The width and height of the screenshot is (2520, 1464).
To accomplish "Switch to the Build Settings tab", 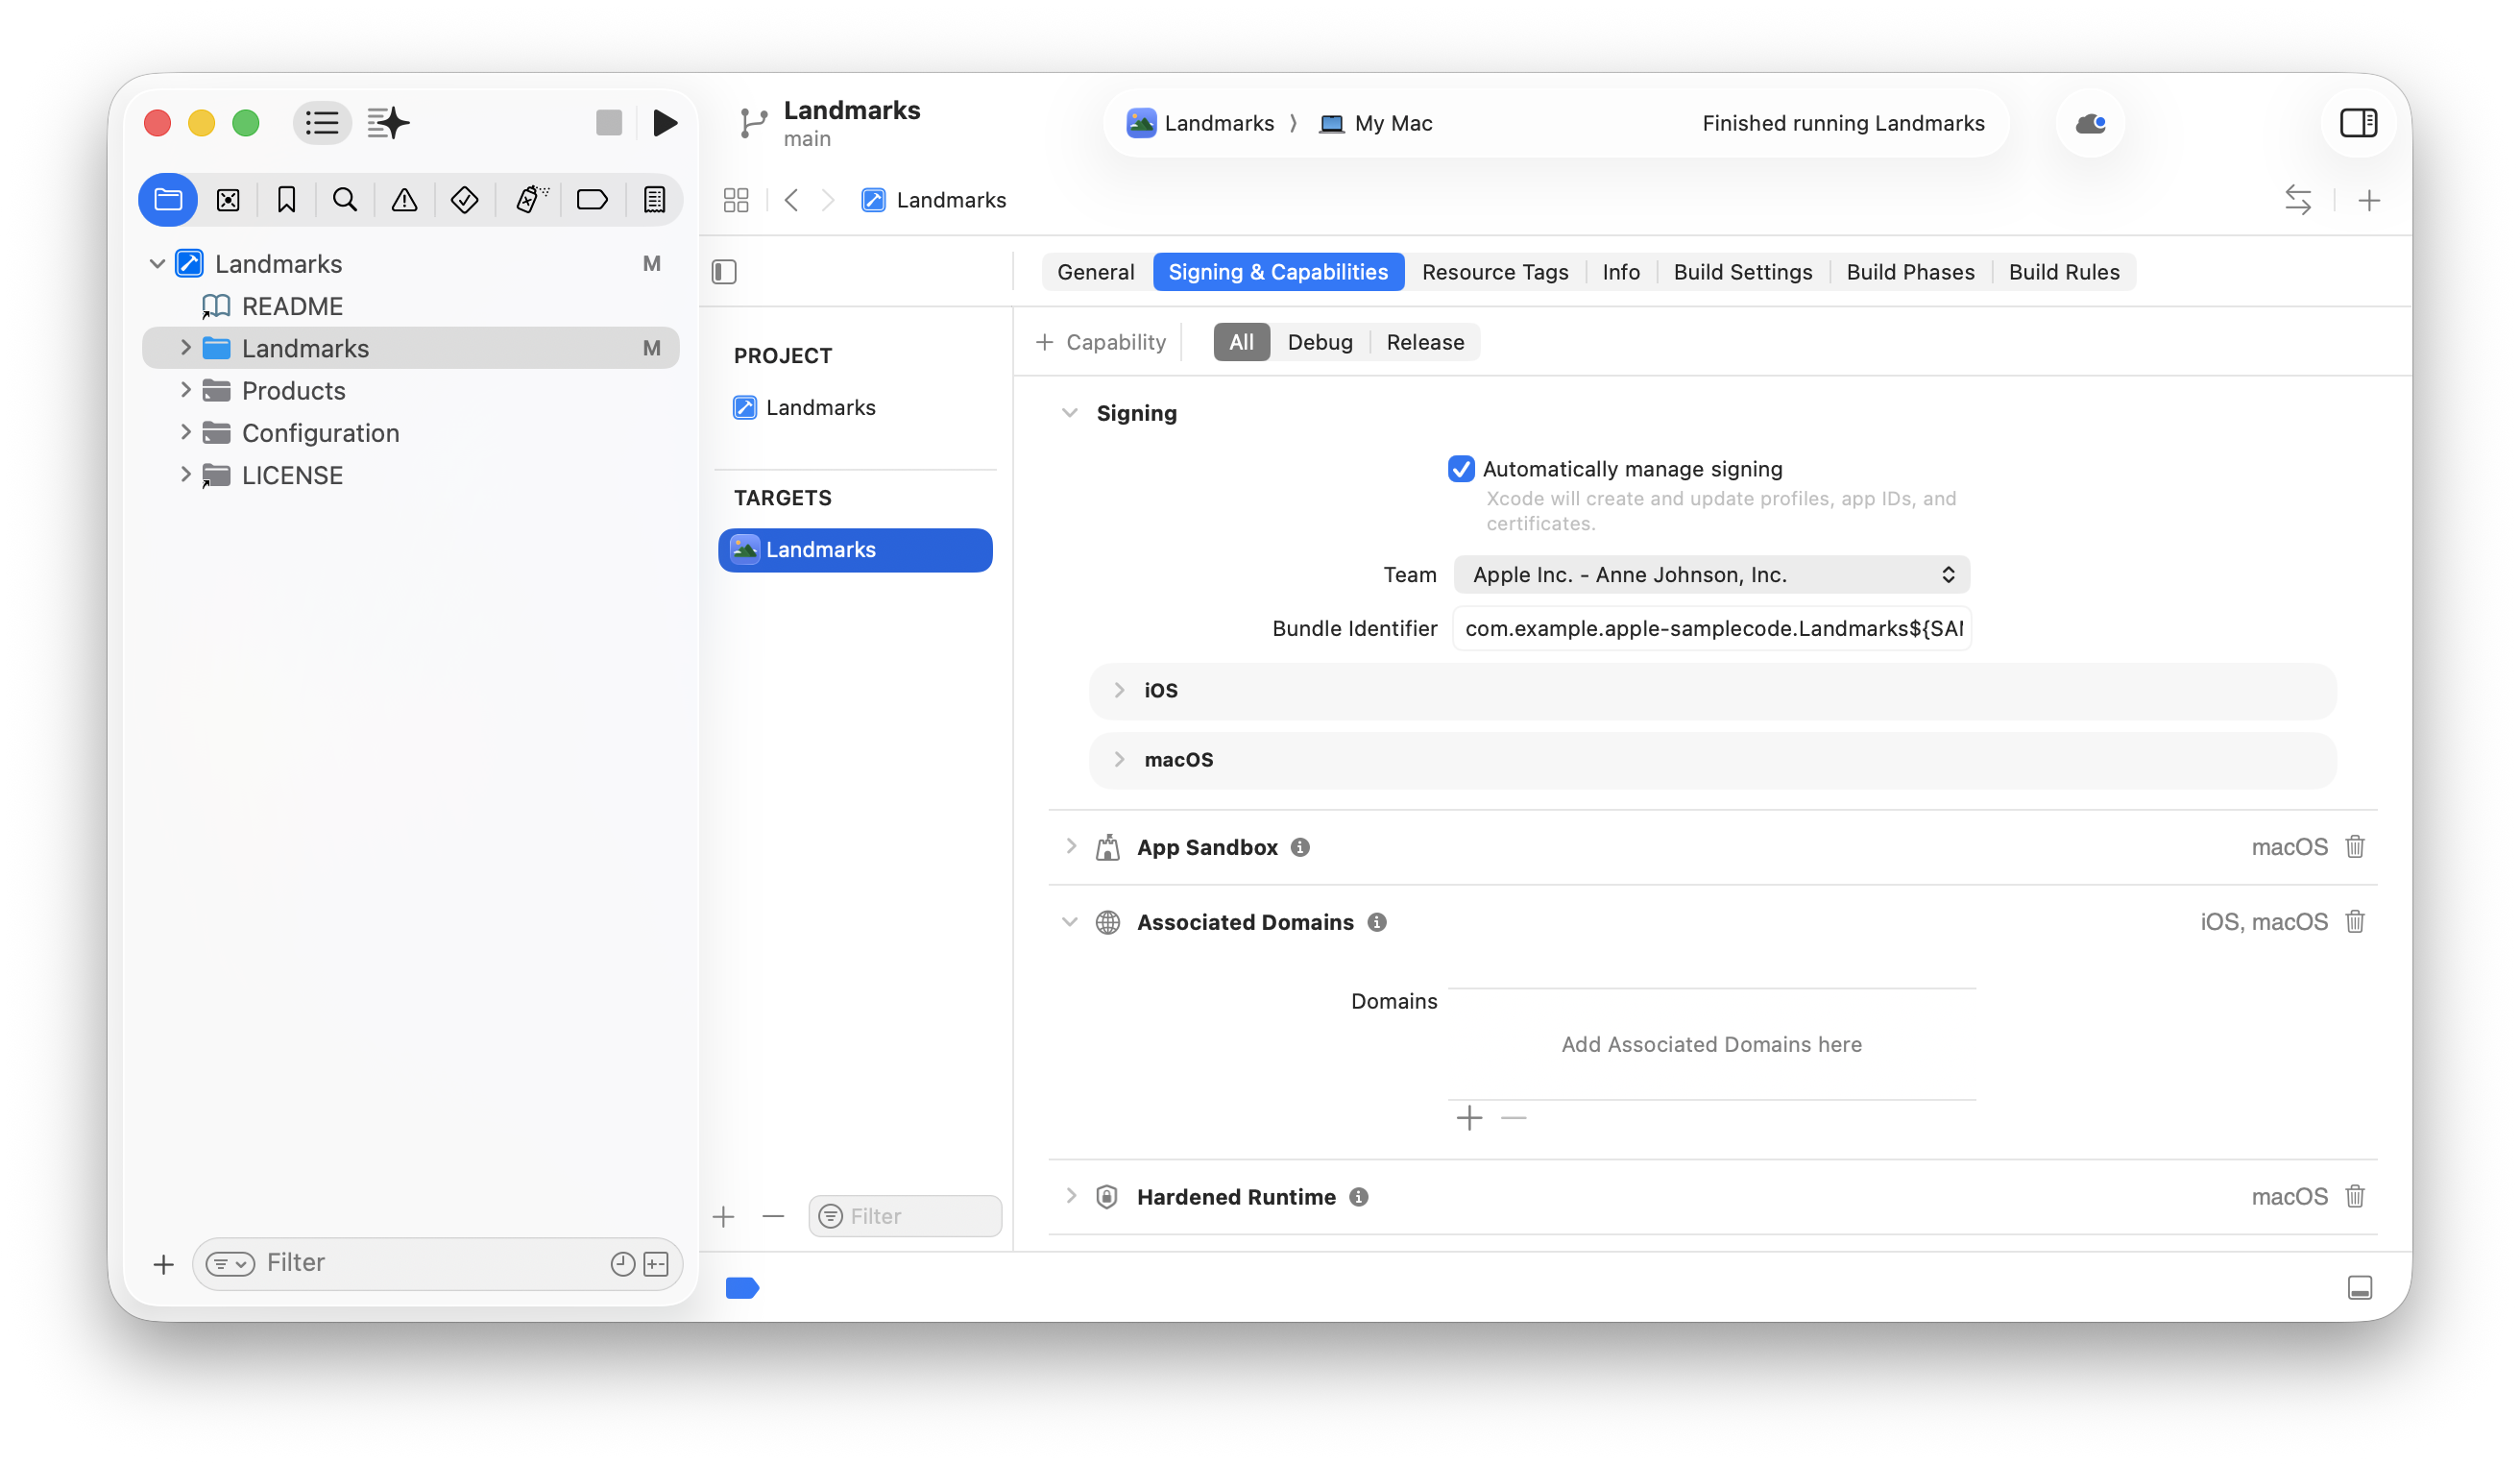I will [1742, 272].
